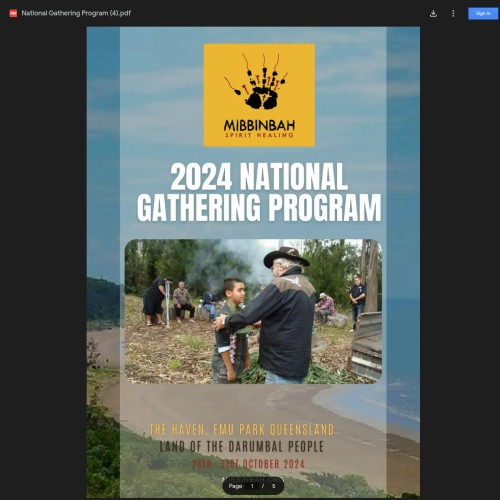Click the dark margin left of the page
Image resolution: width=500 pixels, height=500 pixels.
(x=43, y=262)
